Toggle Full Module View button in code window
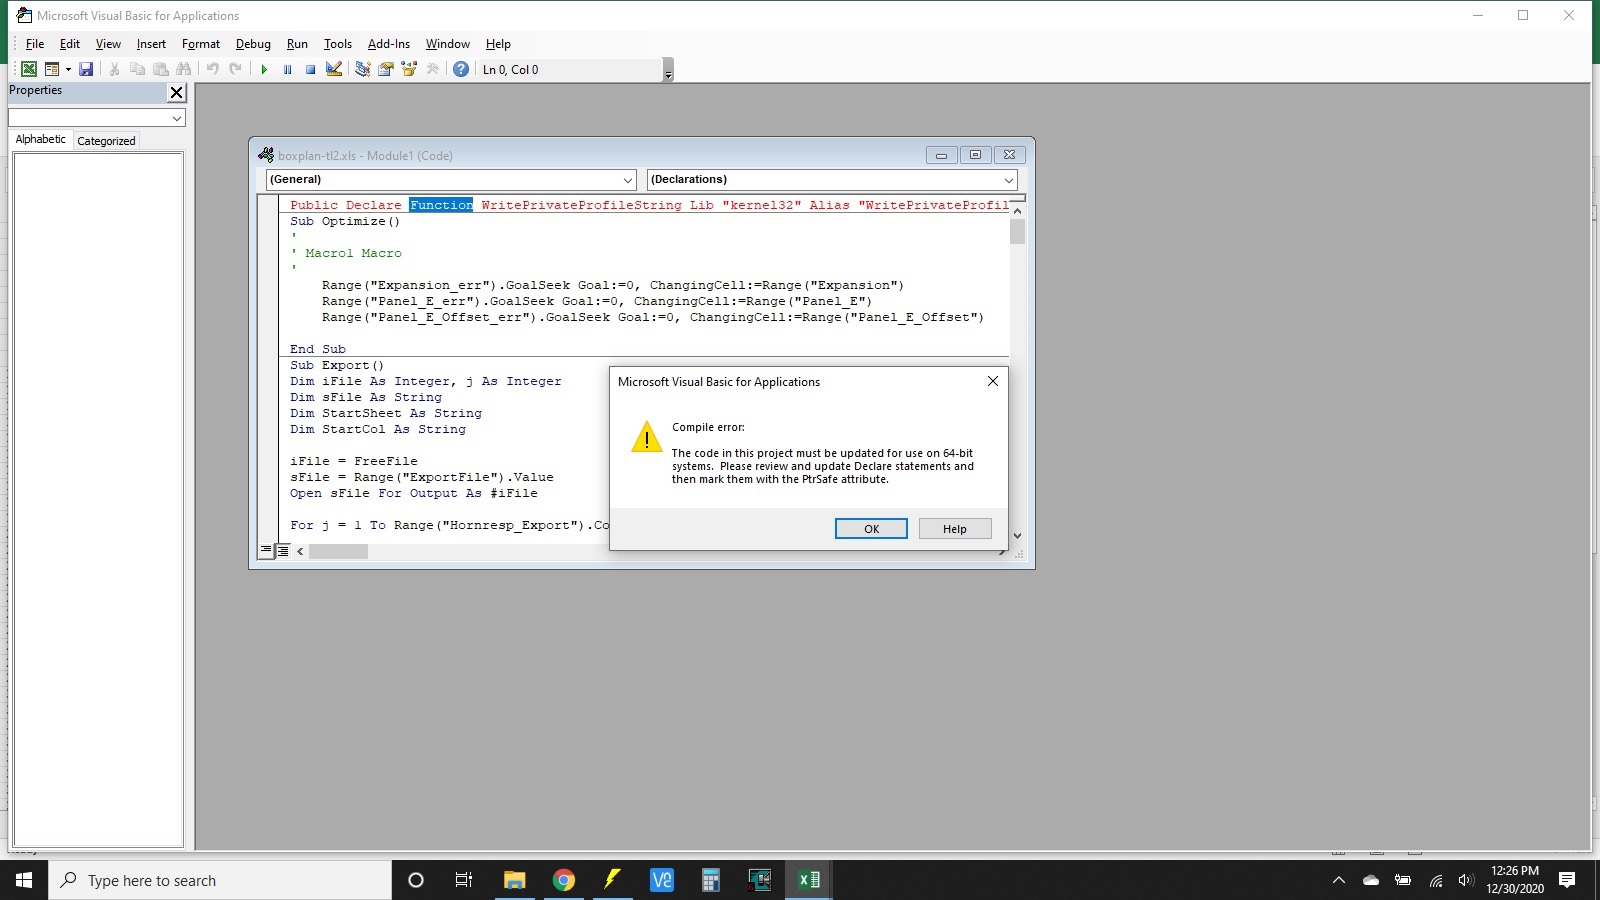Image resolution: width=1600 pixels, height=900 pixels. [x=283, y=551]
